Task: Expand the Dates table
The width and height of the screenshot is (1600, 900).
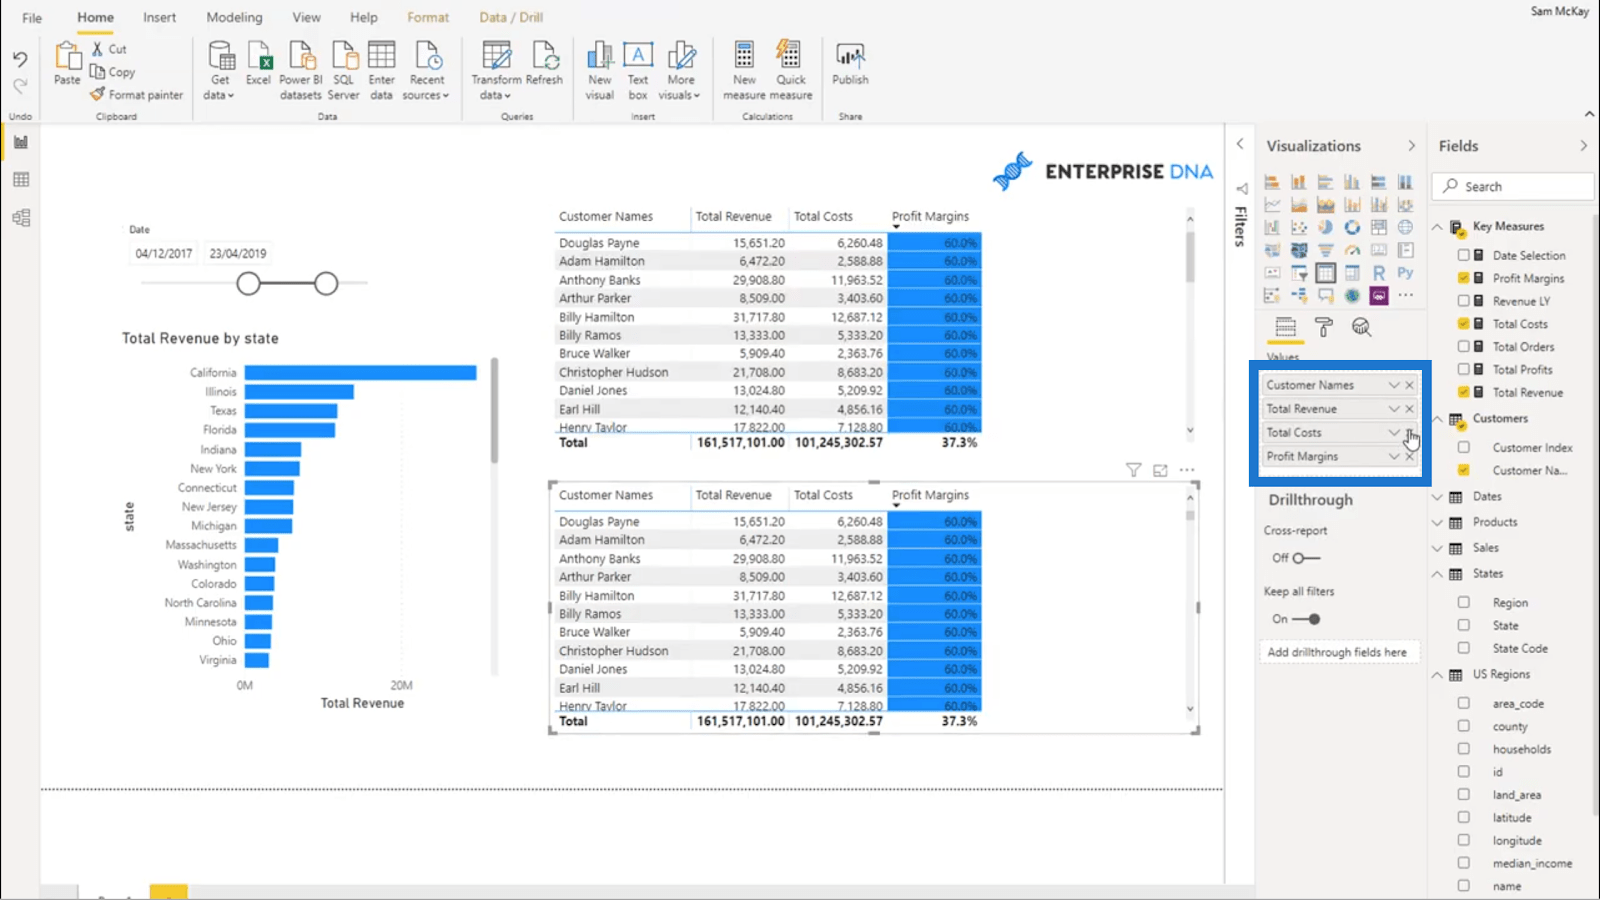Action: (1437, 497)
